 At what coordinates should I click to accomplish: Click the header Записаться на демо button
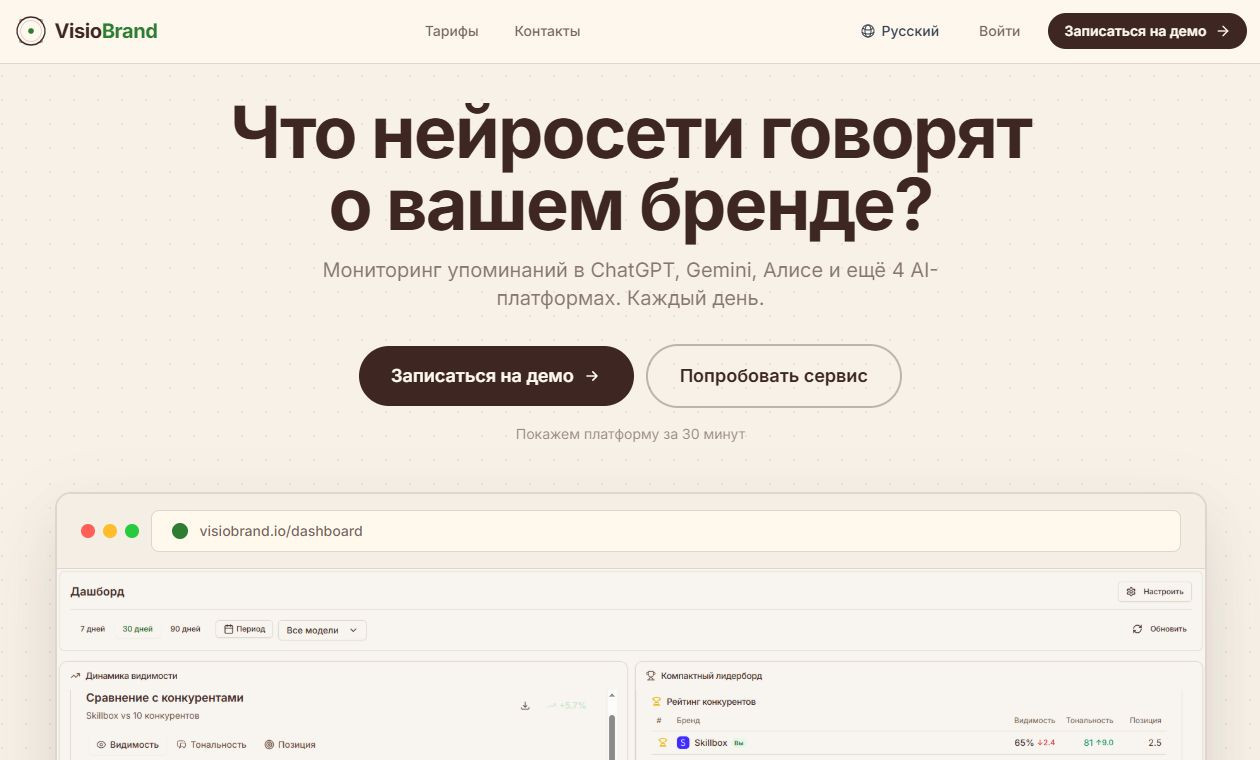pos(1147,31)
